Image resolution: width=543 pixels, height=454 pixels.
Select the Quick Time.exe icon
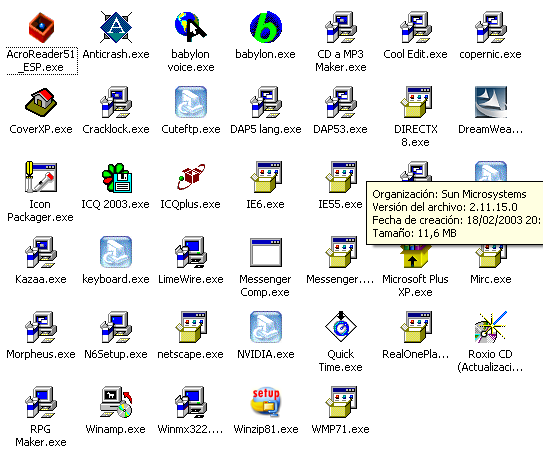coord(341,327)
